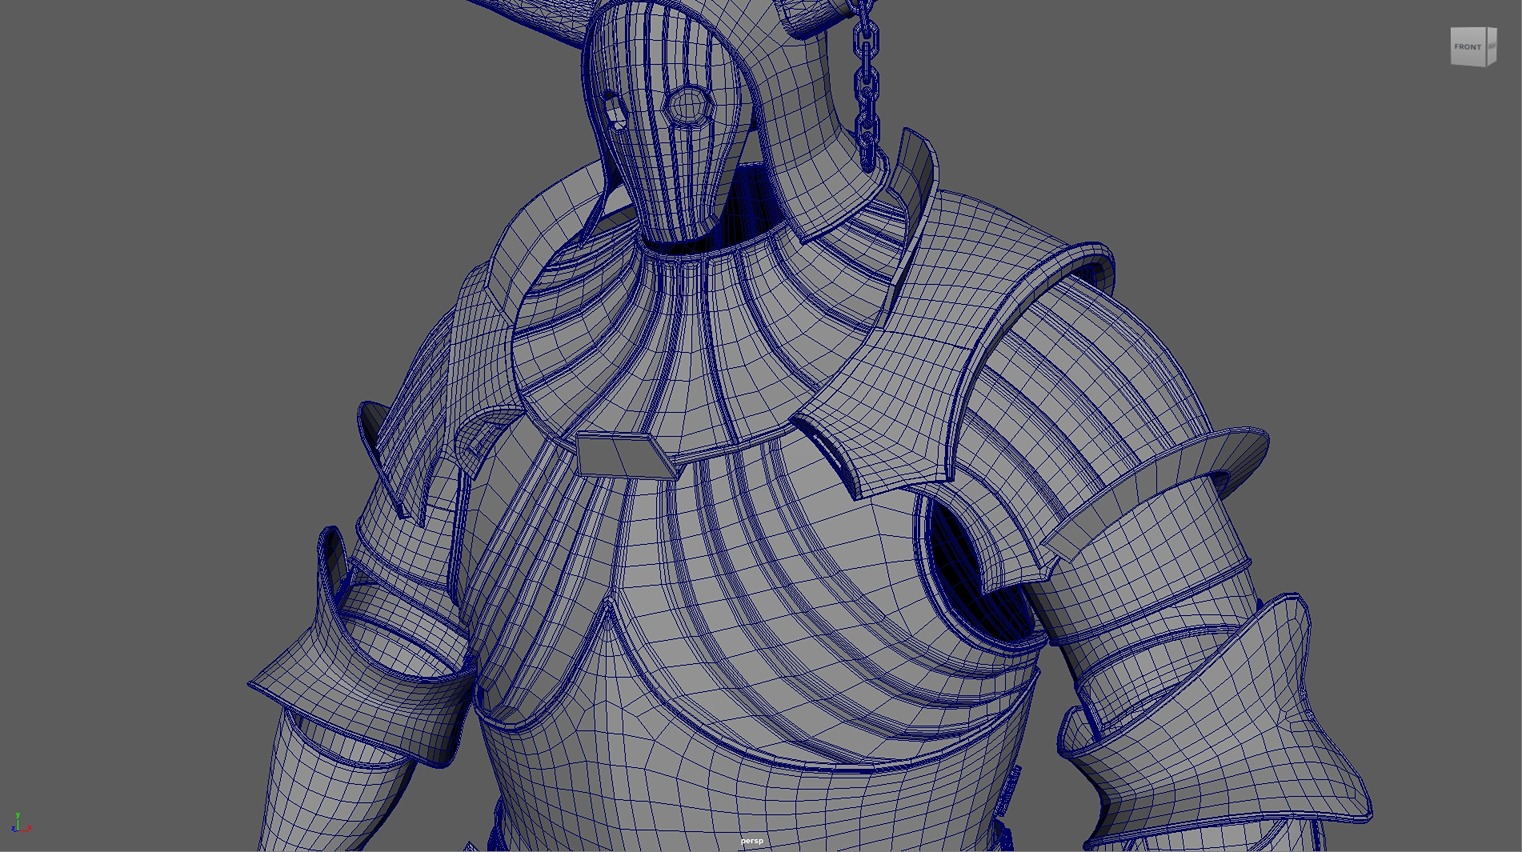1522x852 pixels.
Task: Click the narrow side face of the ViewCube
Action: click(1492, 46)
